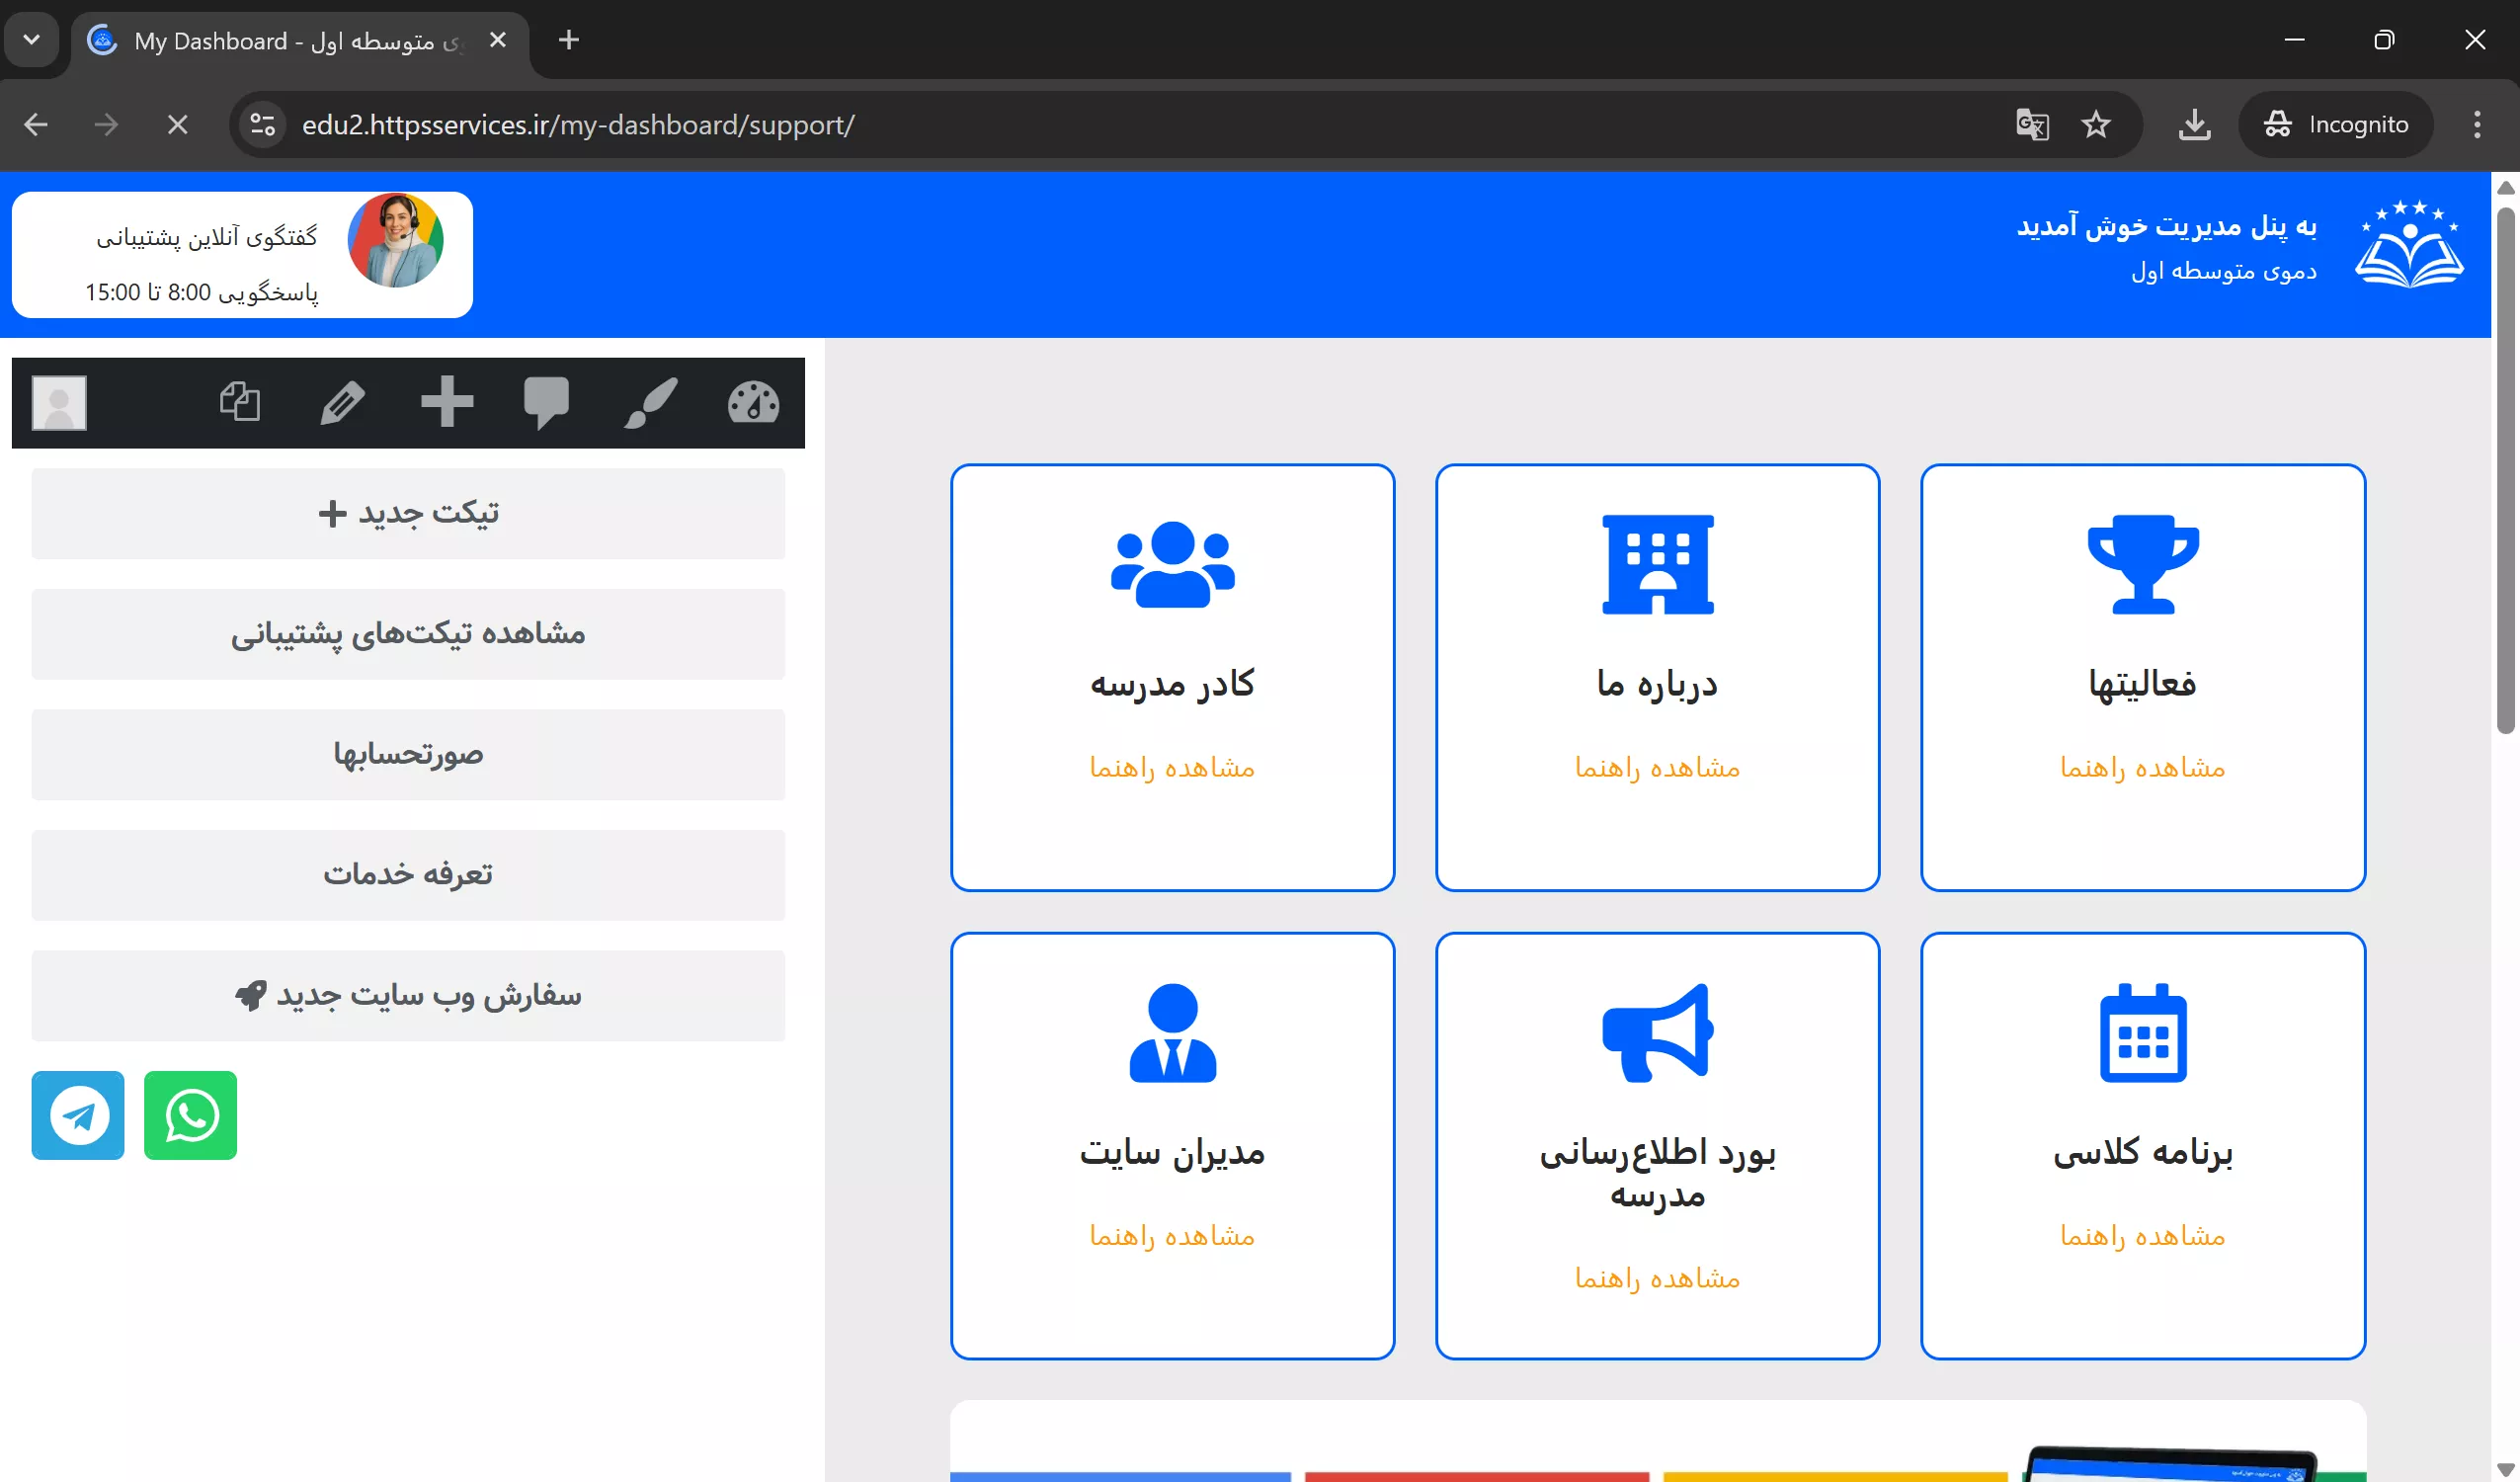2520x1482 pixels.
Task: Click the copy pages icon in toolbar
Action: tap(240, 402)
